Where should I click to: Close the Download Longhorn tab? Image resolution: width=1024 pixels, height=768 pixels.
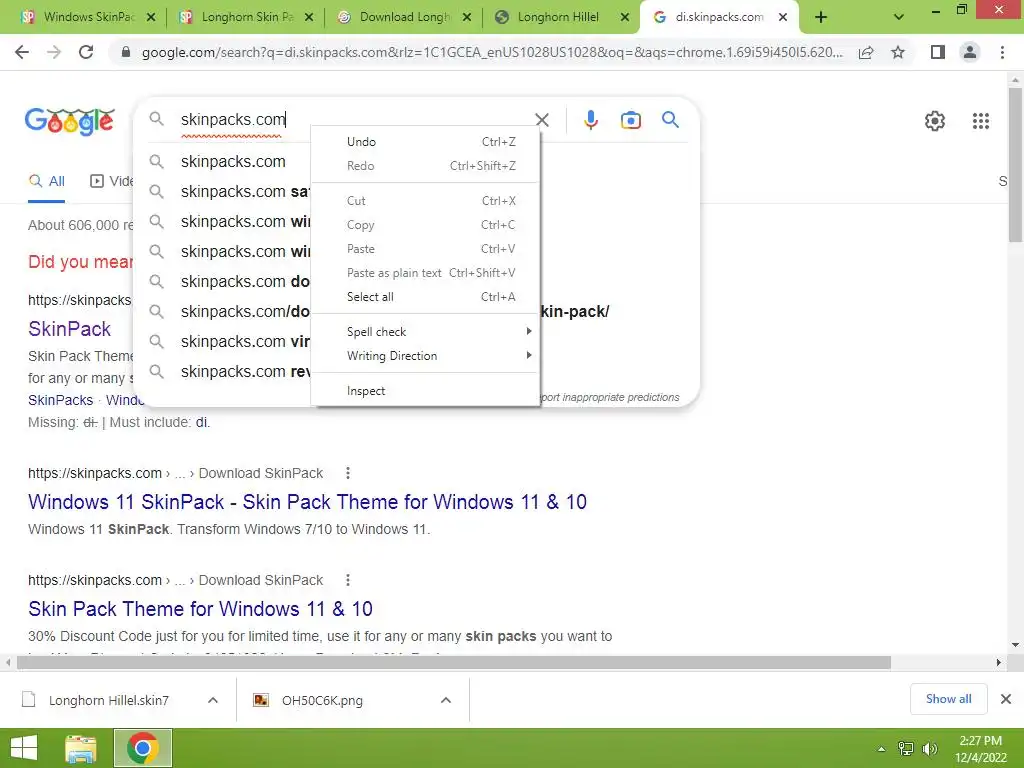click(467, 18)
